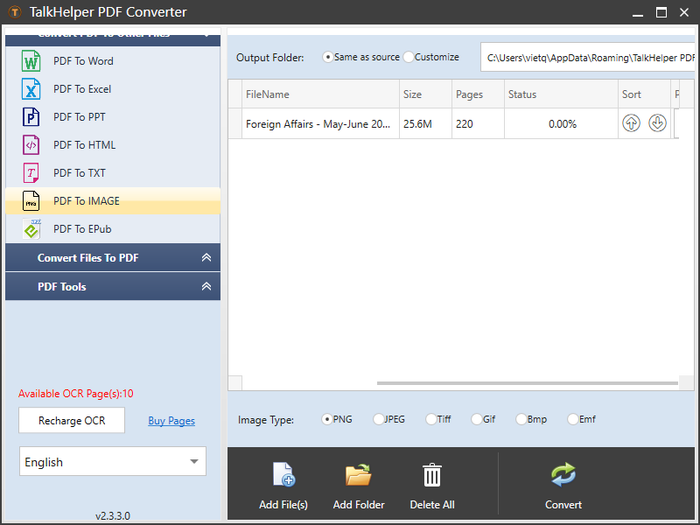Image resolution: width=700 pixels, height=525 pixels.
Task: Click the Recharge OCR button
Action: (71, 420)
